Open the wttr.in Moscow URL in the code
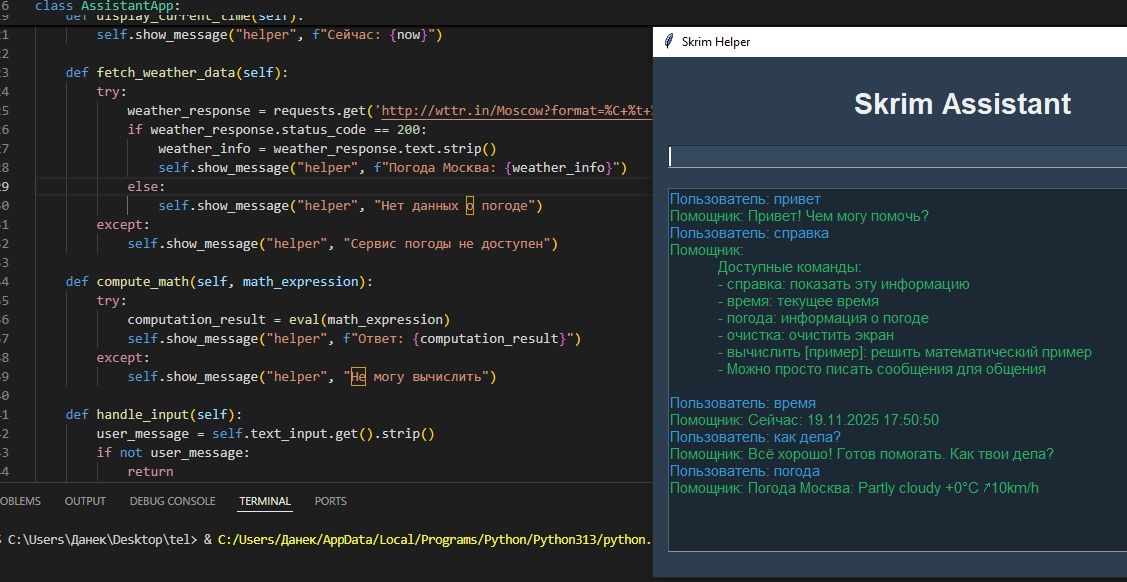1127x582 pixels. (x=517, y=111)
